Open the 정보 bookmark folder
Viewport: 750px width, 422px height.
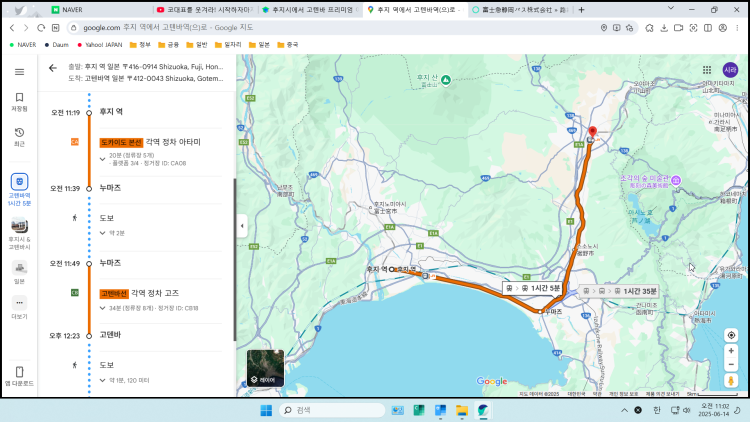point(140,44)
